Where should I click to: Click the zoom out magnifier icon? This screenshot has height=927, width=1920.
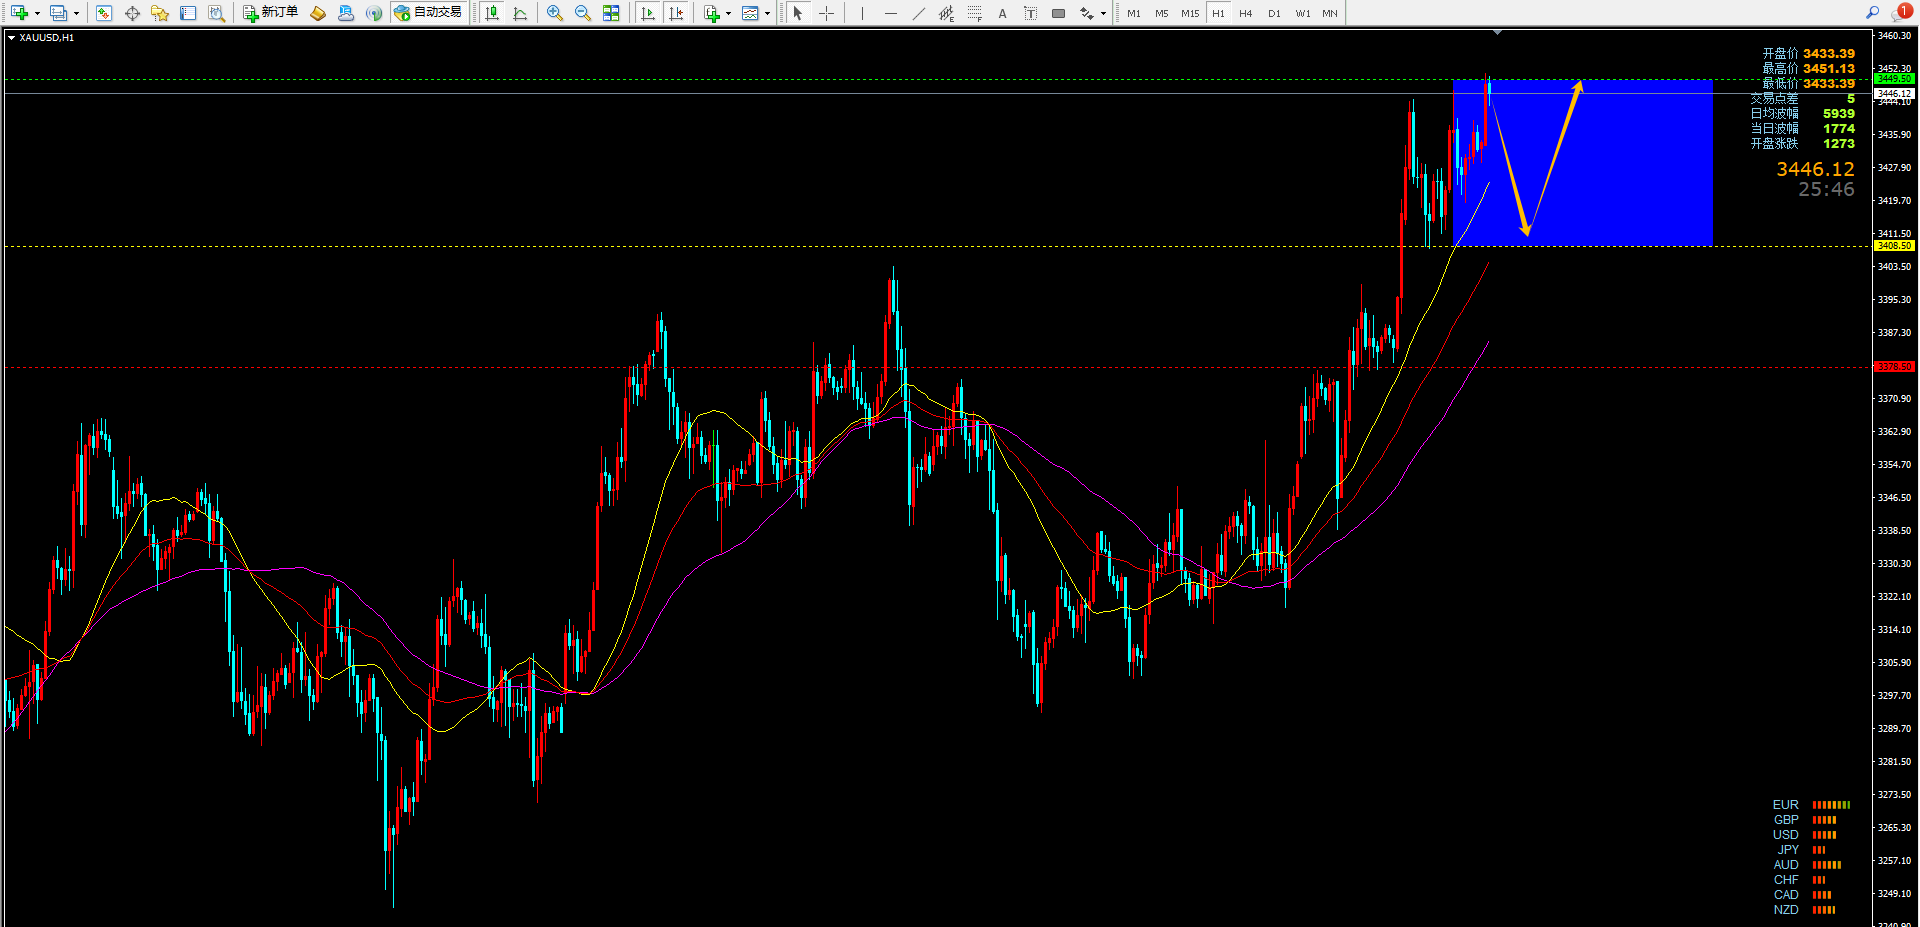pos(583,13)
